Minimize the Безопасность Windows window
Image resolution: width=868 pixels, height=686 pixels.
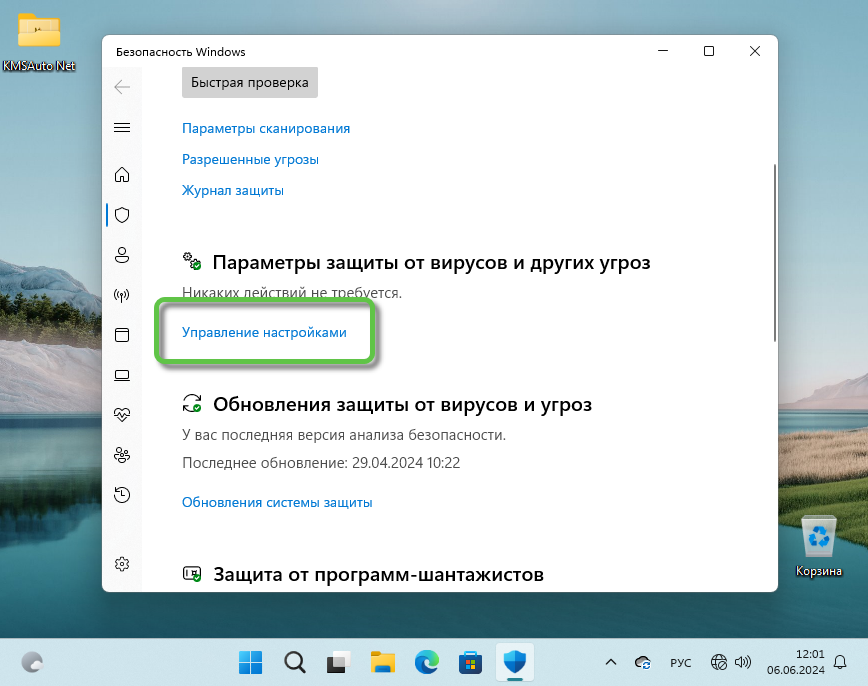(663, 51)
